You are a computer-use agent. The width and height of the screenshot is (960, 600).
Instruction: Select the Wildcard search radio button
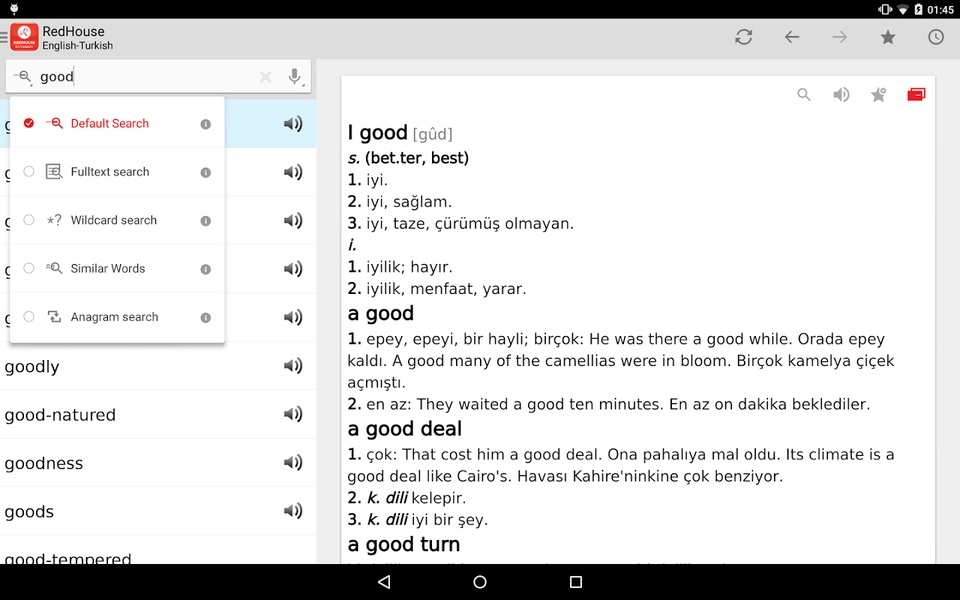(29, 220)
